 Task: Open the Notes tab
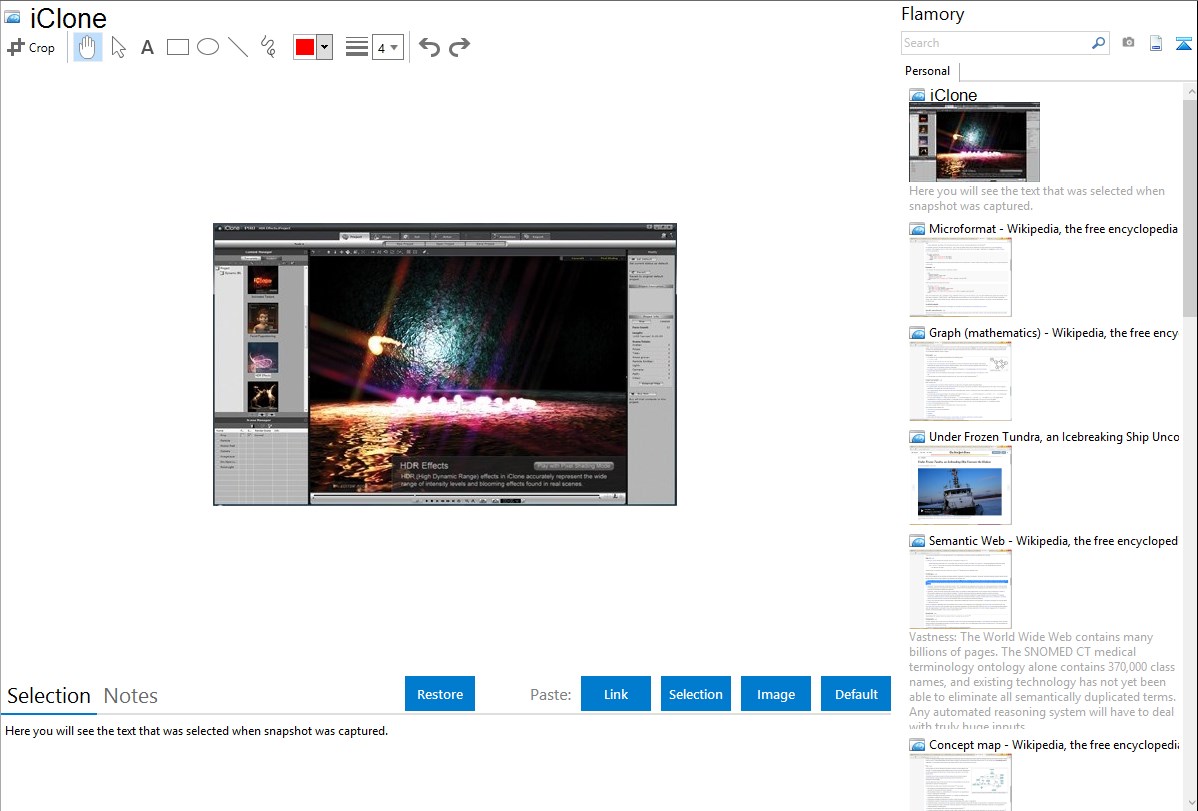tap(131, 696)
